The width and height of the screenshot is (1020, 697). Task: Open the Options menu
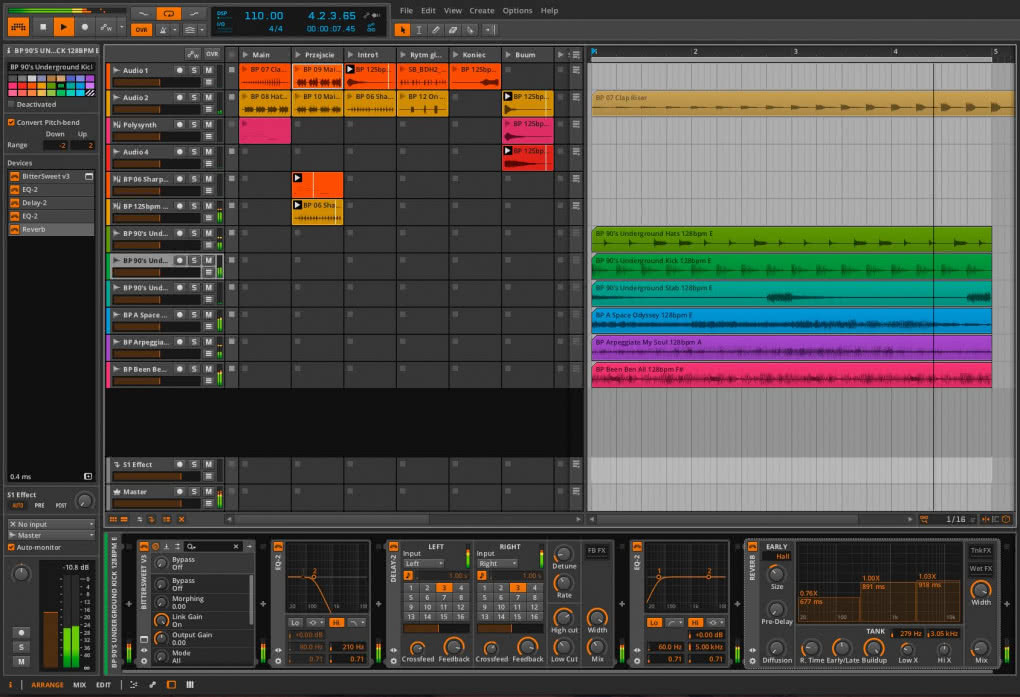point(517,10)
